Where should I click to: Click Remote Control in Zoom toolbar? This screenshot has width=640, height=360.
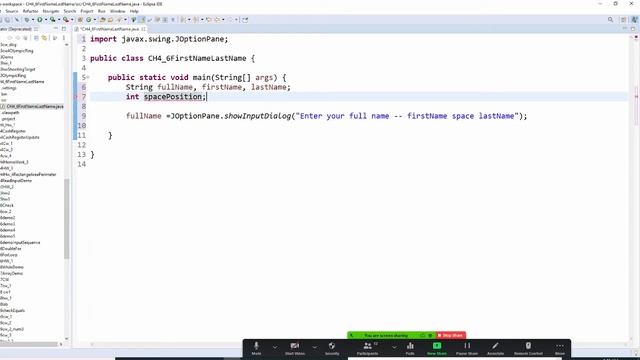528,348
